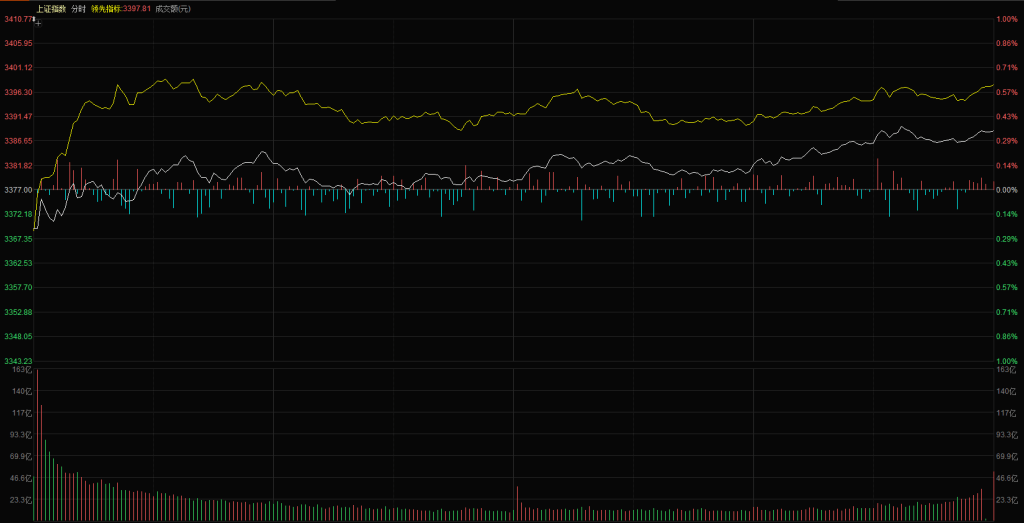1024x523 pixels.
Task: Click the plus icon at the chart corner
Action: [x=38, y=24]
